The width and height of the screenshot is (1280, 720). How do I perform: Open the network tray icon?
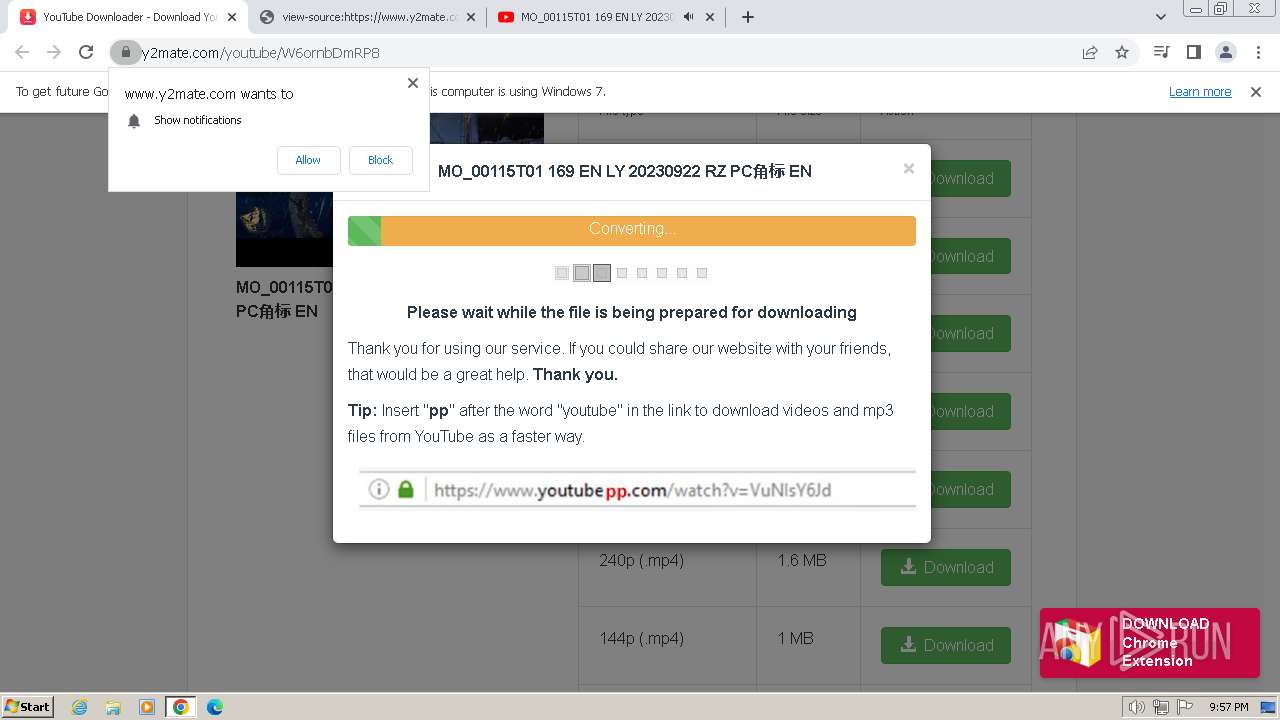[1160, 707]
